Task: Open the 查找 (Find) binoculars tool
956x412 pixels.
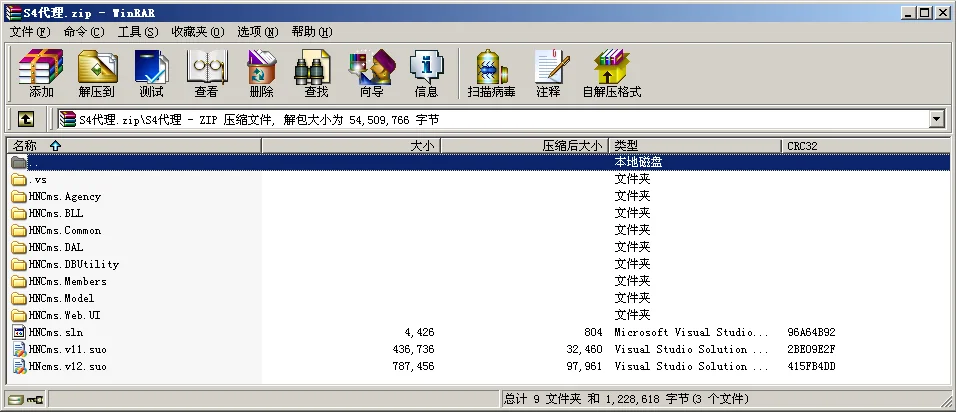Action: (x=316, y=73)
